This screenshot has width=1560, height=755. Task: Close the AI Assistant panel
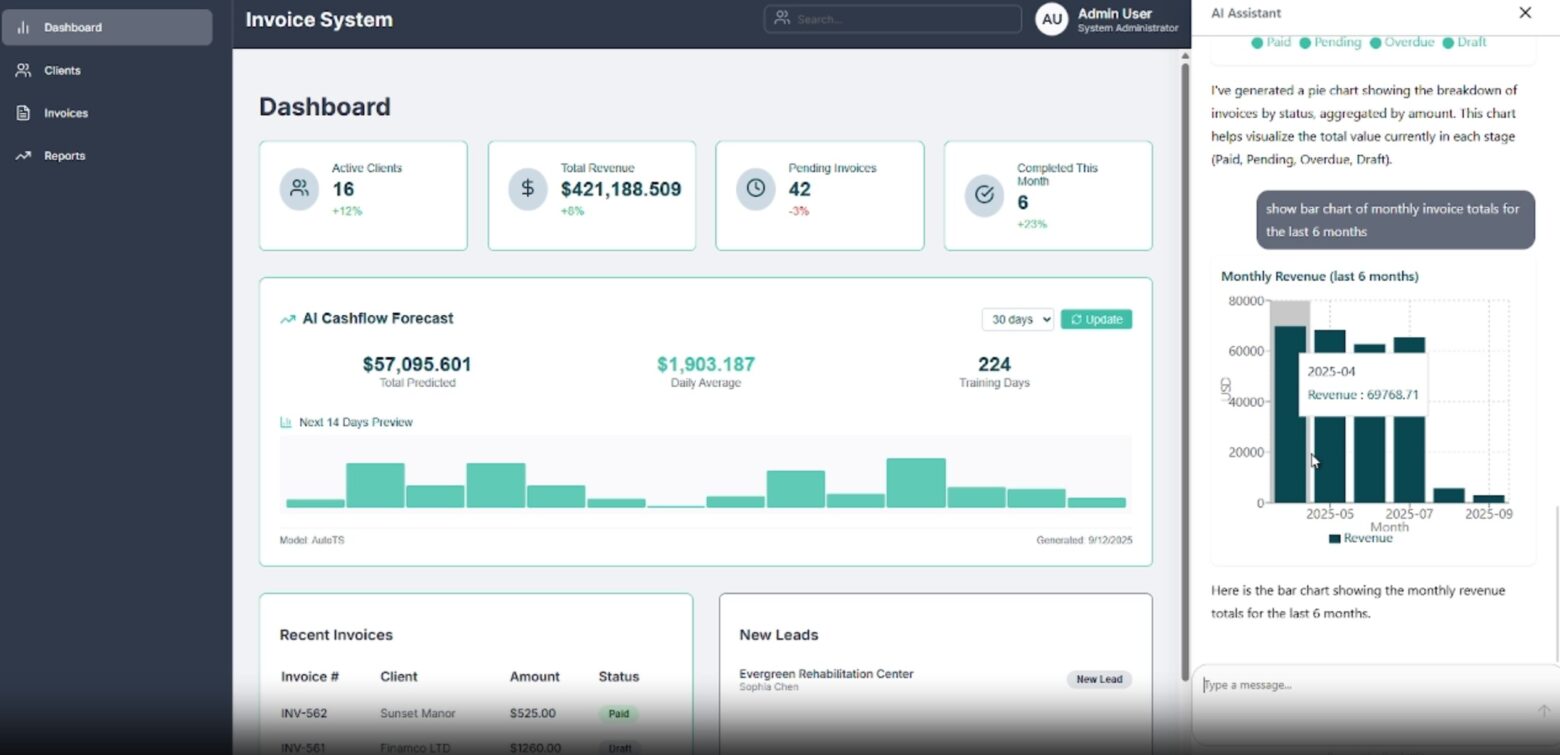(1525, 13)
